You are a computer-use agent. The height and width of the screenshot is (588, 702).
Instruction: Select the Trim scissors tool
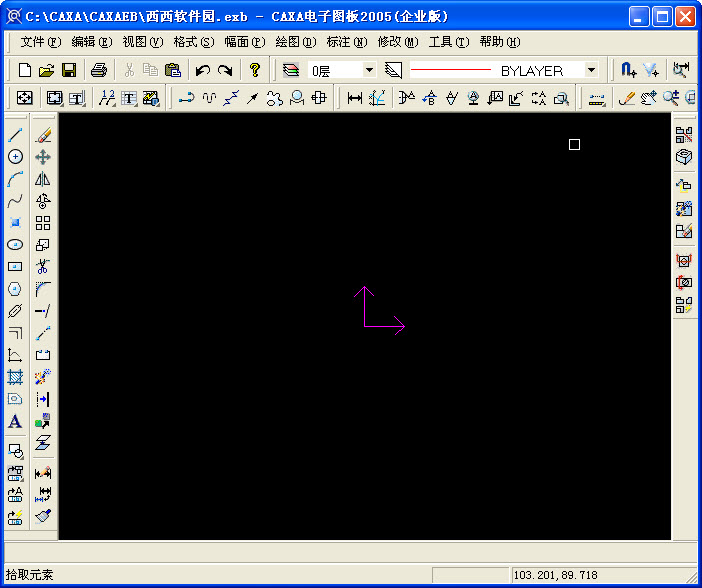click(43, 267)
